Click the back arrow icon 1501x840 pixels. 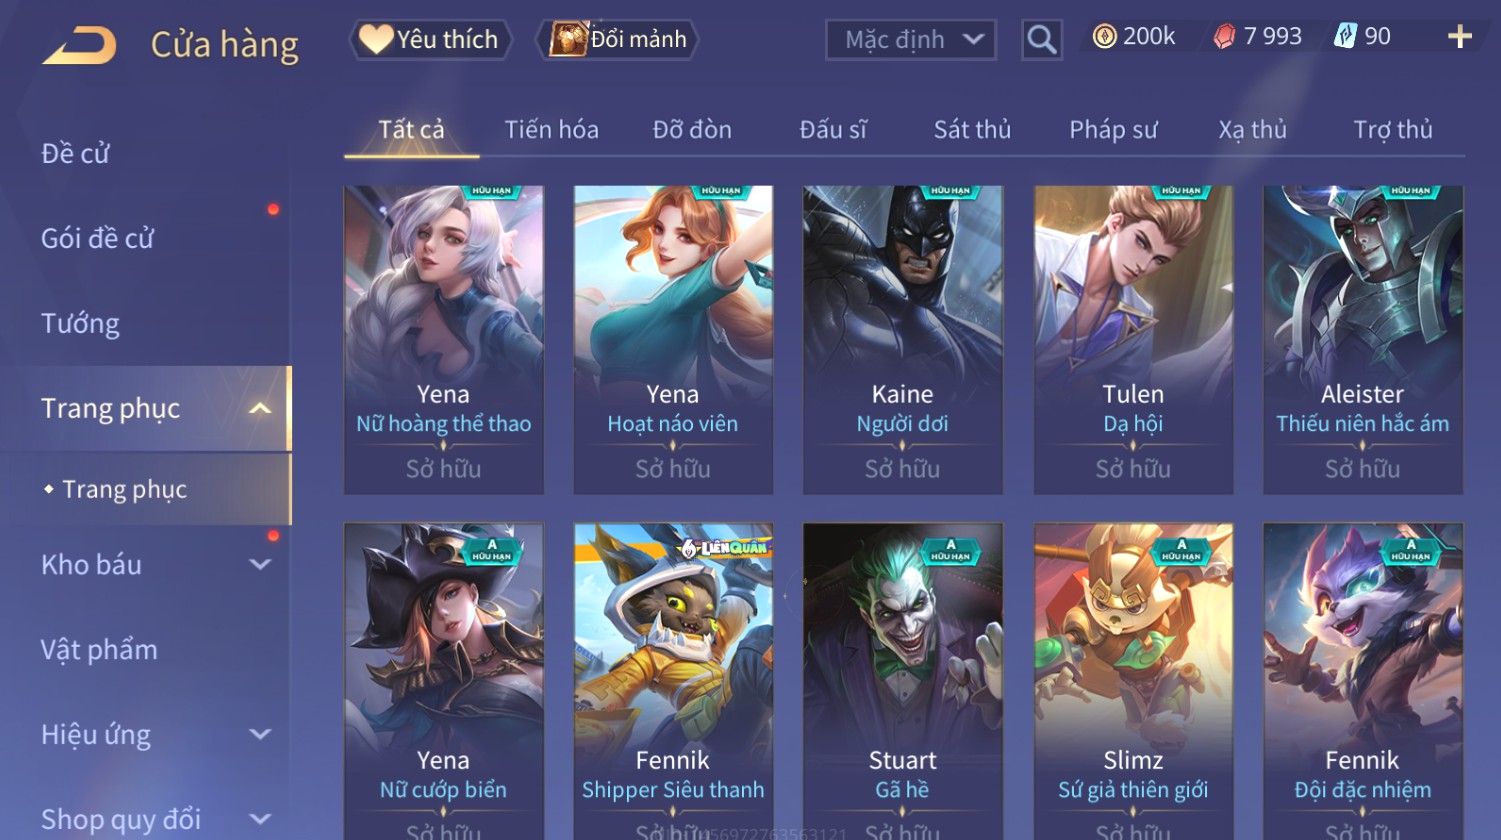pyautogui.click(x=79, y=46)
